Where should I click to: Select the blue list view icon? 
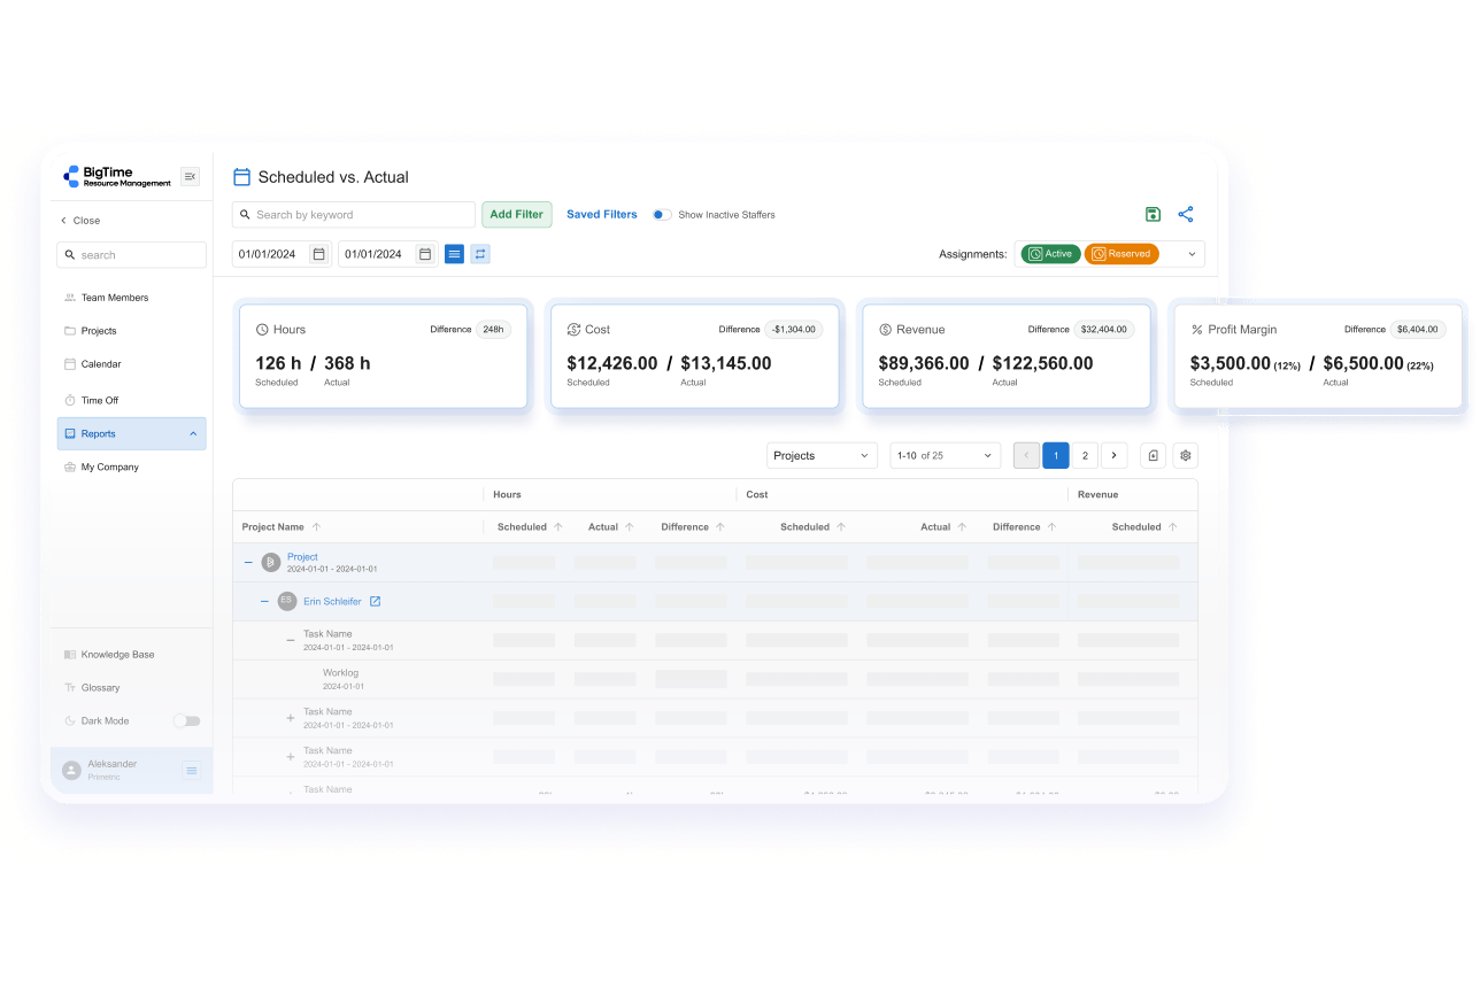[454, 254]
